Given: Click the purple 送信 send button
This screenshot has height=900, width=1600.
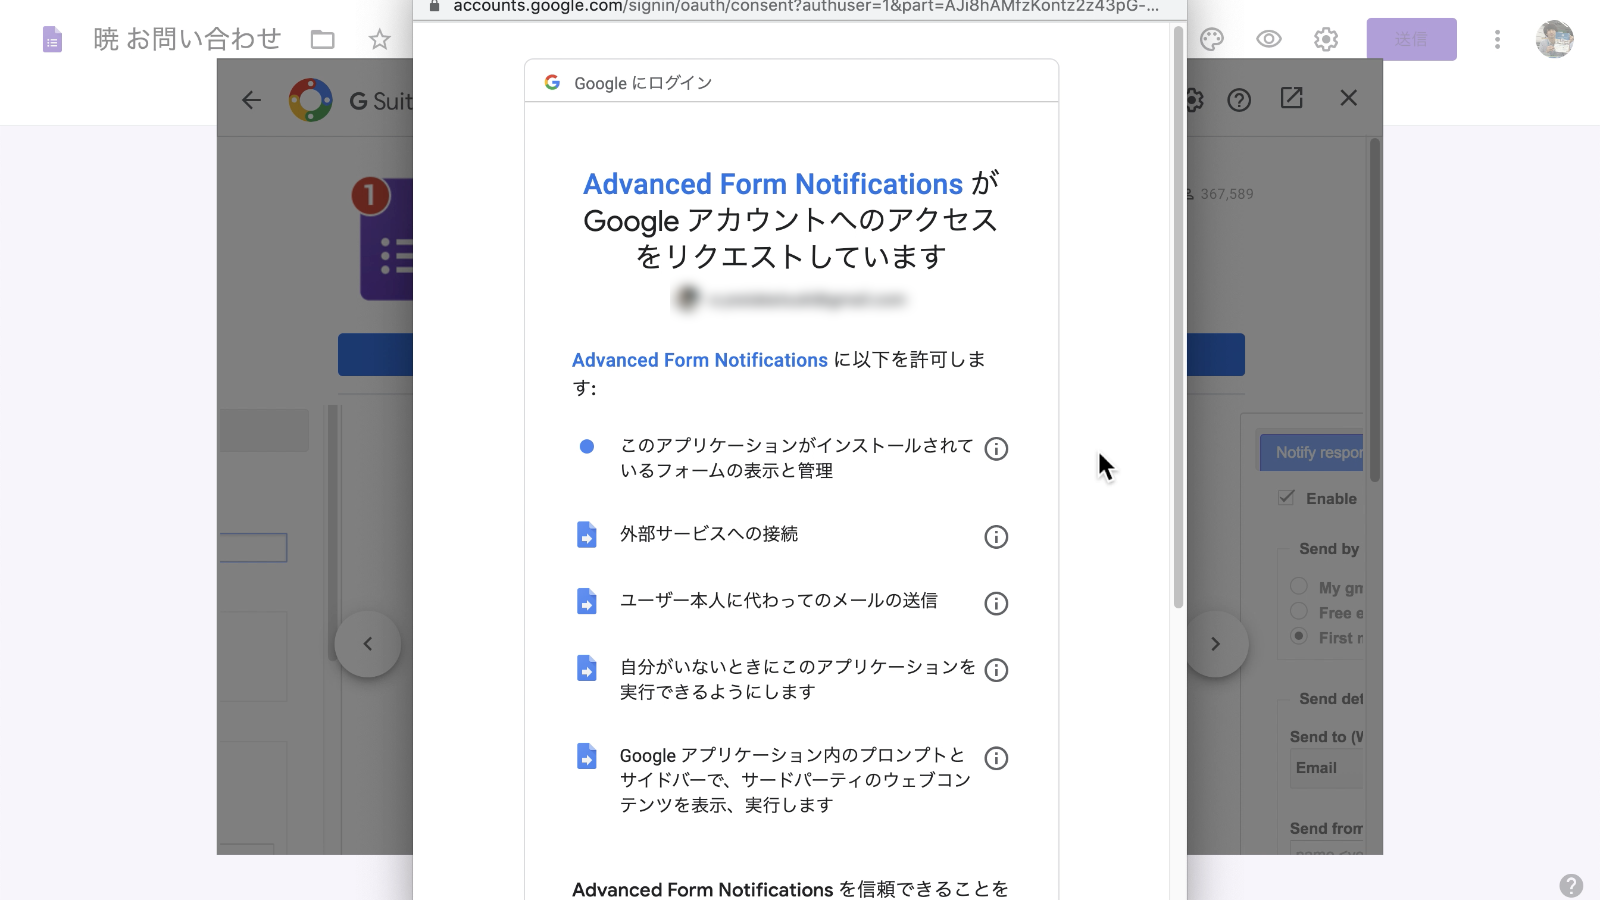Looking at the screenshot, I should [x=1411, y=40].
